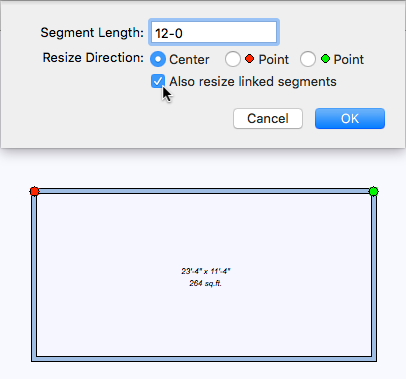Click the 264 sq.ft. area label
Screen dimensions: 406x379
tap(205, 283)
